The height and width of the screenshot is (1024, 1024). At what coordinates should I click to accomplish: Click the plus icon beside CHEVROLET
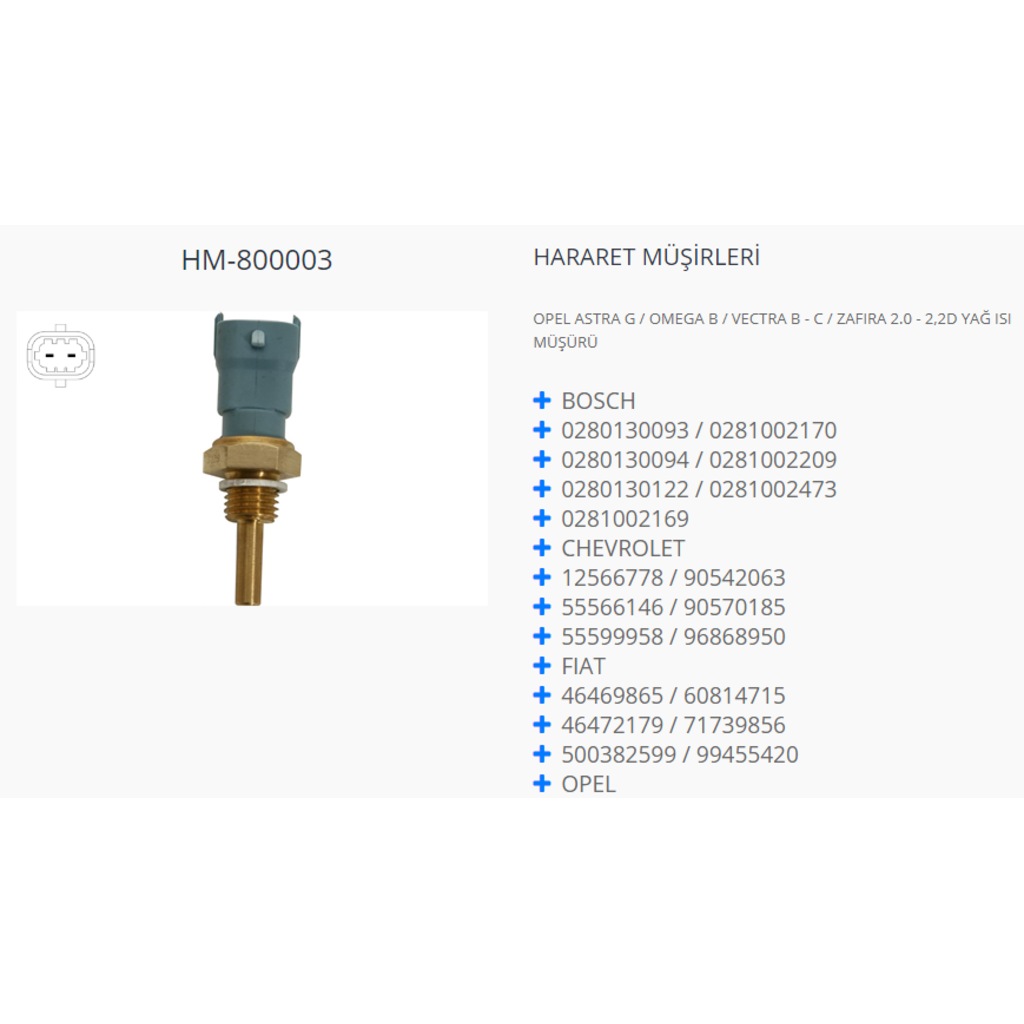(541, 548)
